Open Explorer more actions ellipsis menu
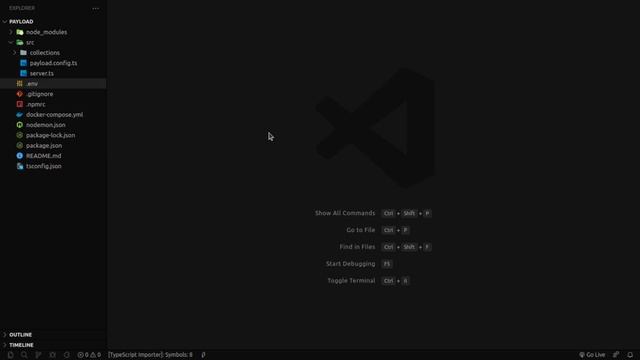Image resolution: width=640 pixels, height=360 pixels. (96, 8)
